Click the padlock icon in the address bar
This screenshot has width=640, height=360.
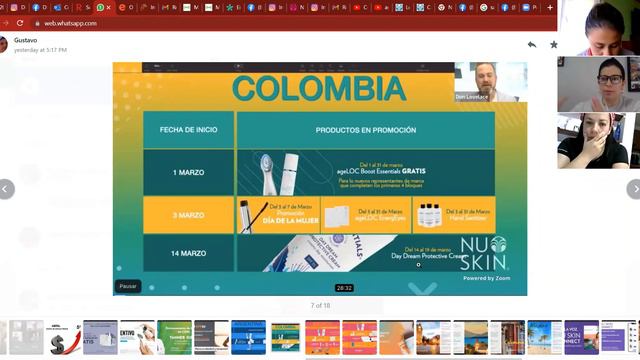[x=37, y=24]
